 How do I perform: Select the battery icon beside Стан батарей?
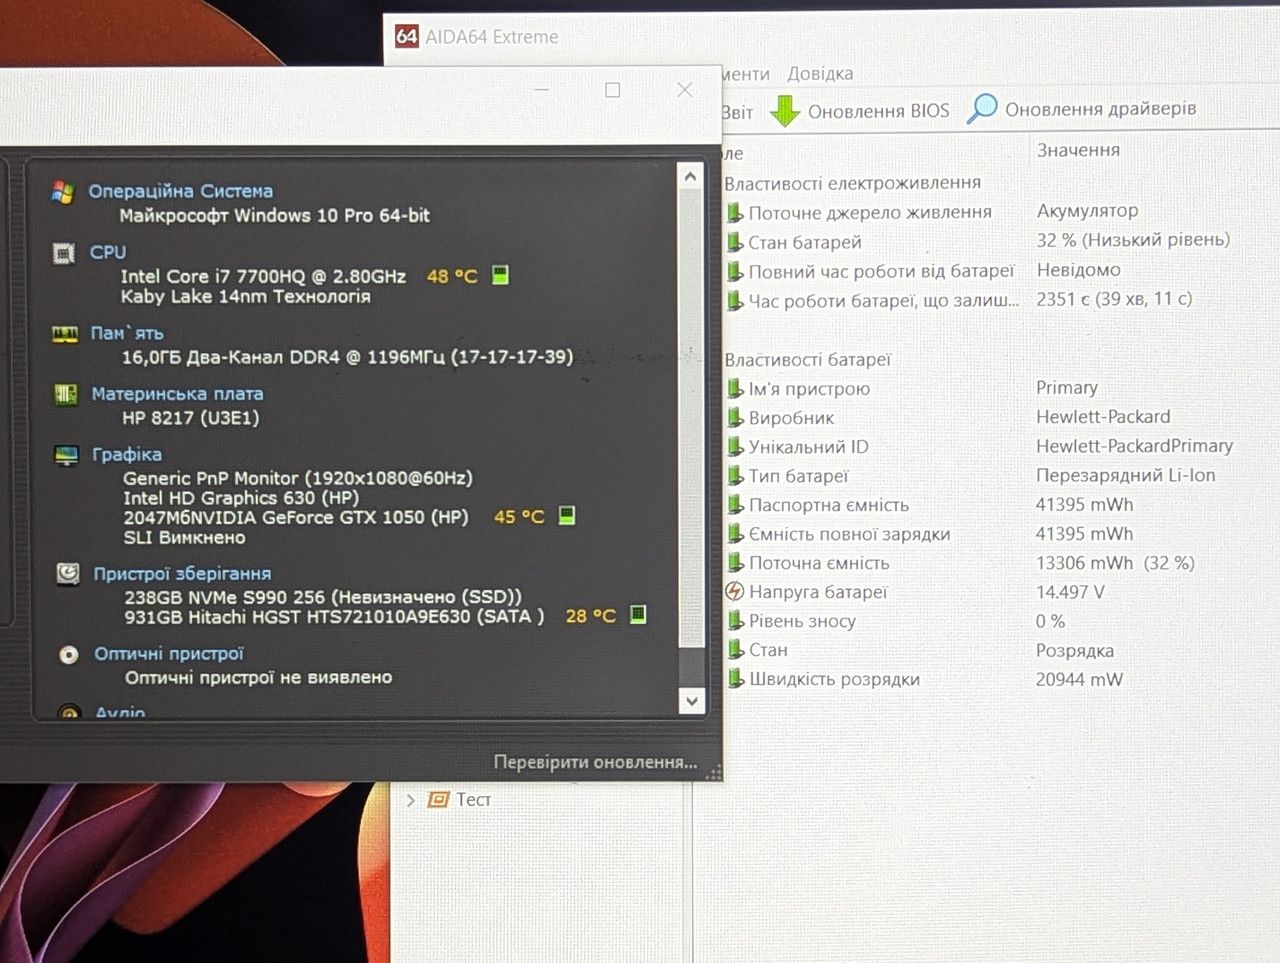click(x=735, y=241)
